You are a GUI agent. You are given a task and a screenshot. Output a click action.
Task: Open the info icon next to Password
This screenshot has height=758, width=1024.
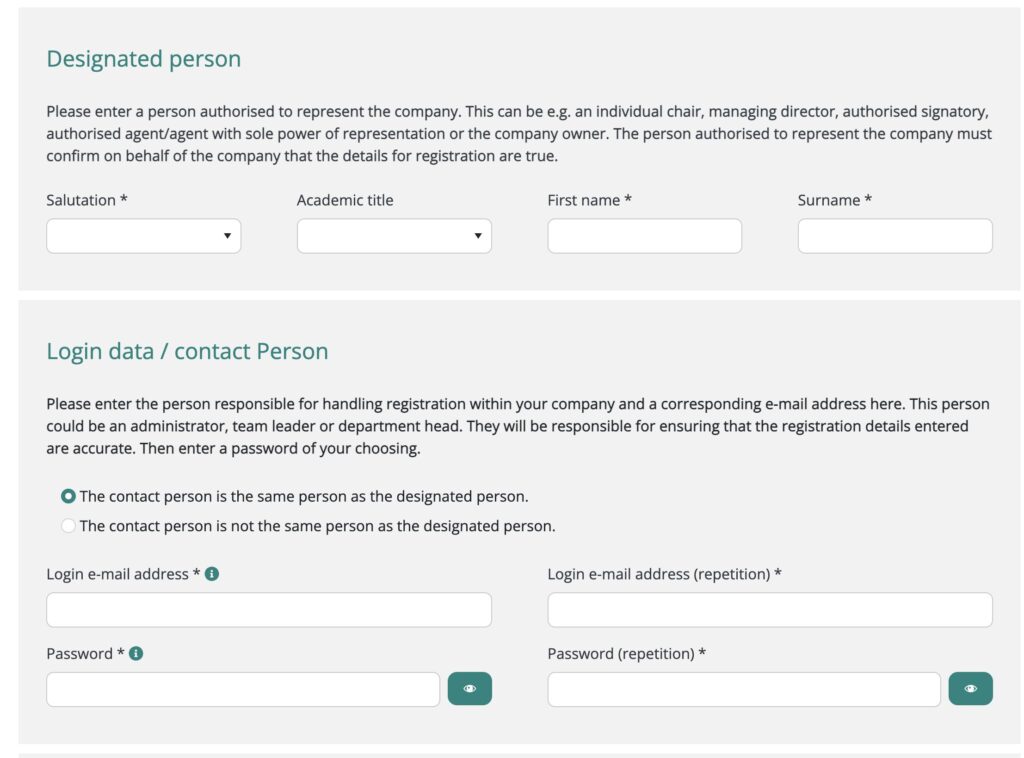[136, 653]
